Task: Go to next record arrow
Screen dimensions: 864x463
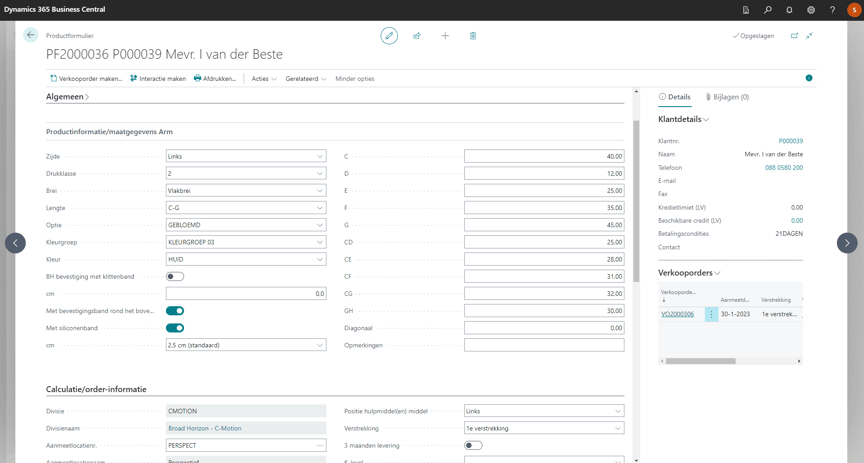Action: point(847,243)
